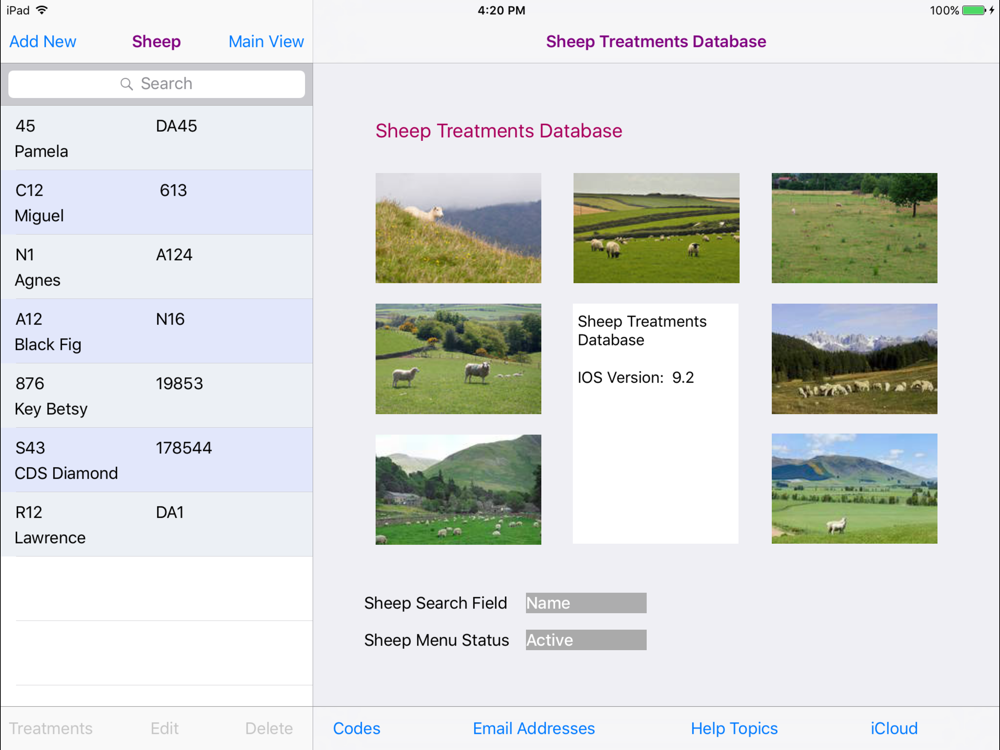The width and height of the screenshot is (1000, 750).
Task: Show Help Topics
Action: [x=734, y=728]
